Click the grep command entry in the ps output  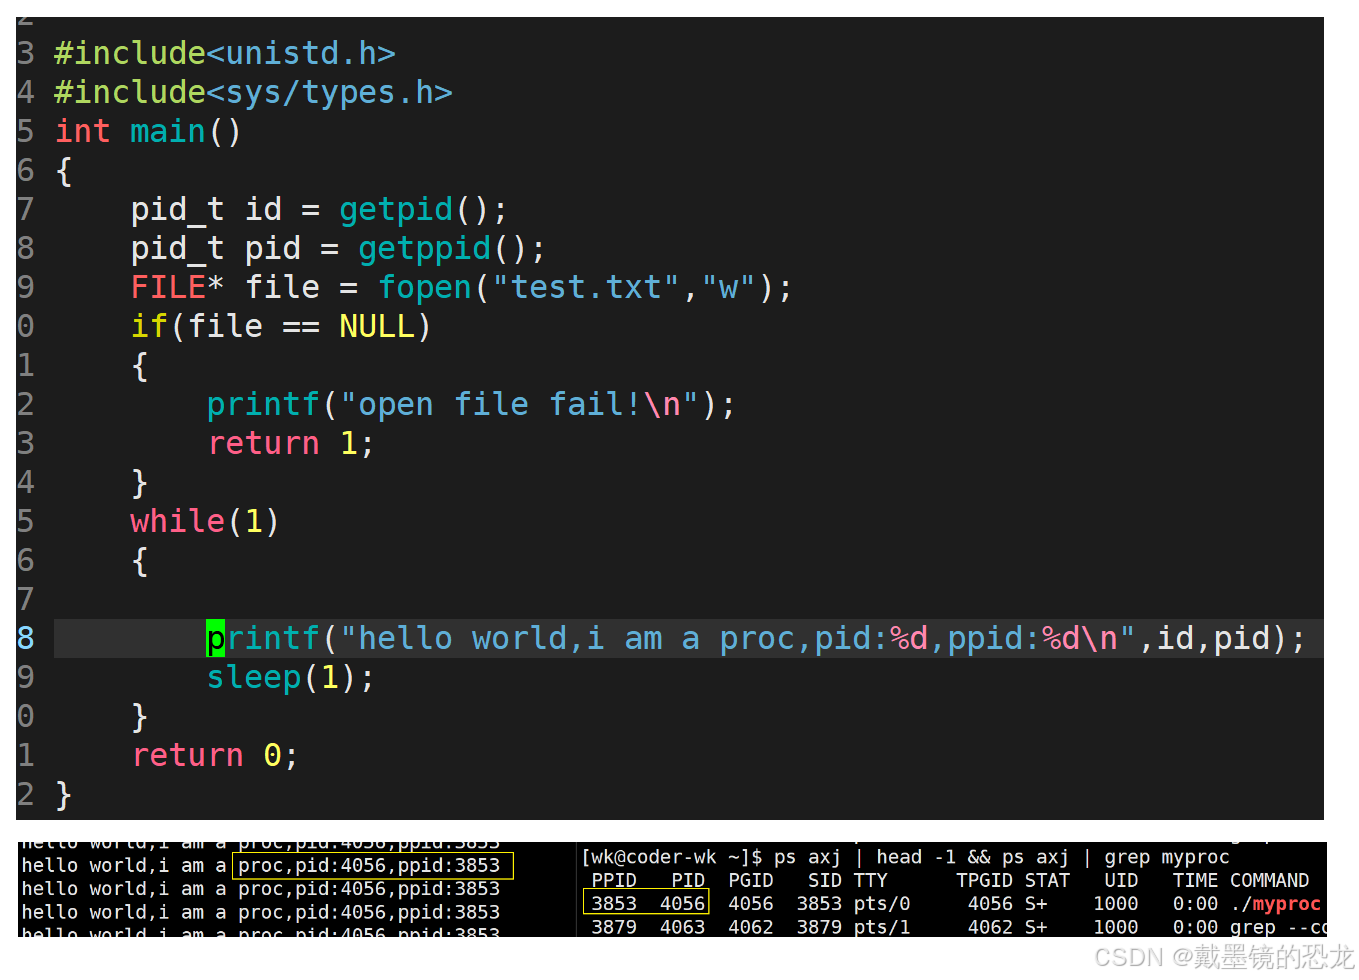tap(1278, 927)
